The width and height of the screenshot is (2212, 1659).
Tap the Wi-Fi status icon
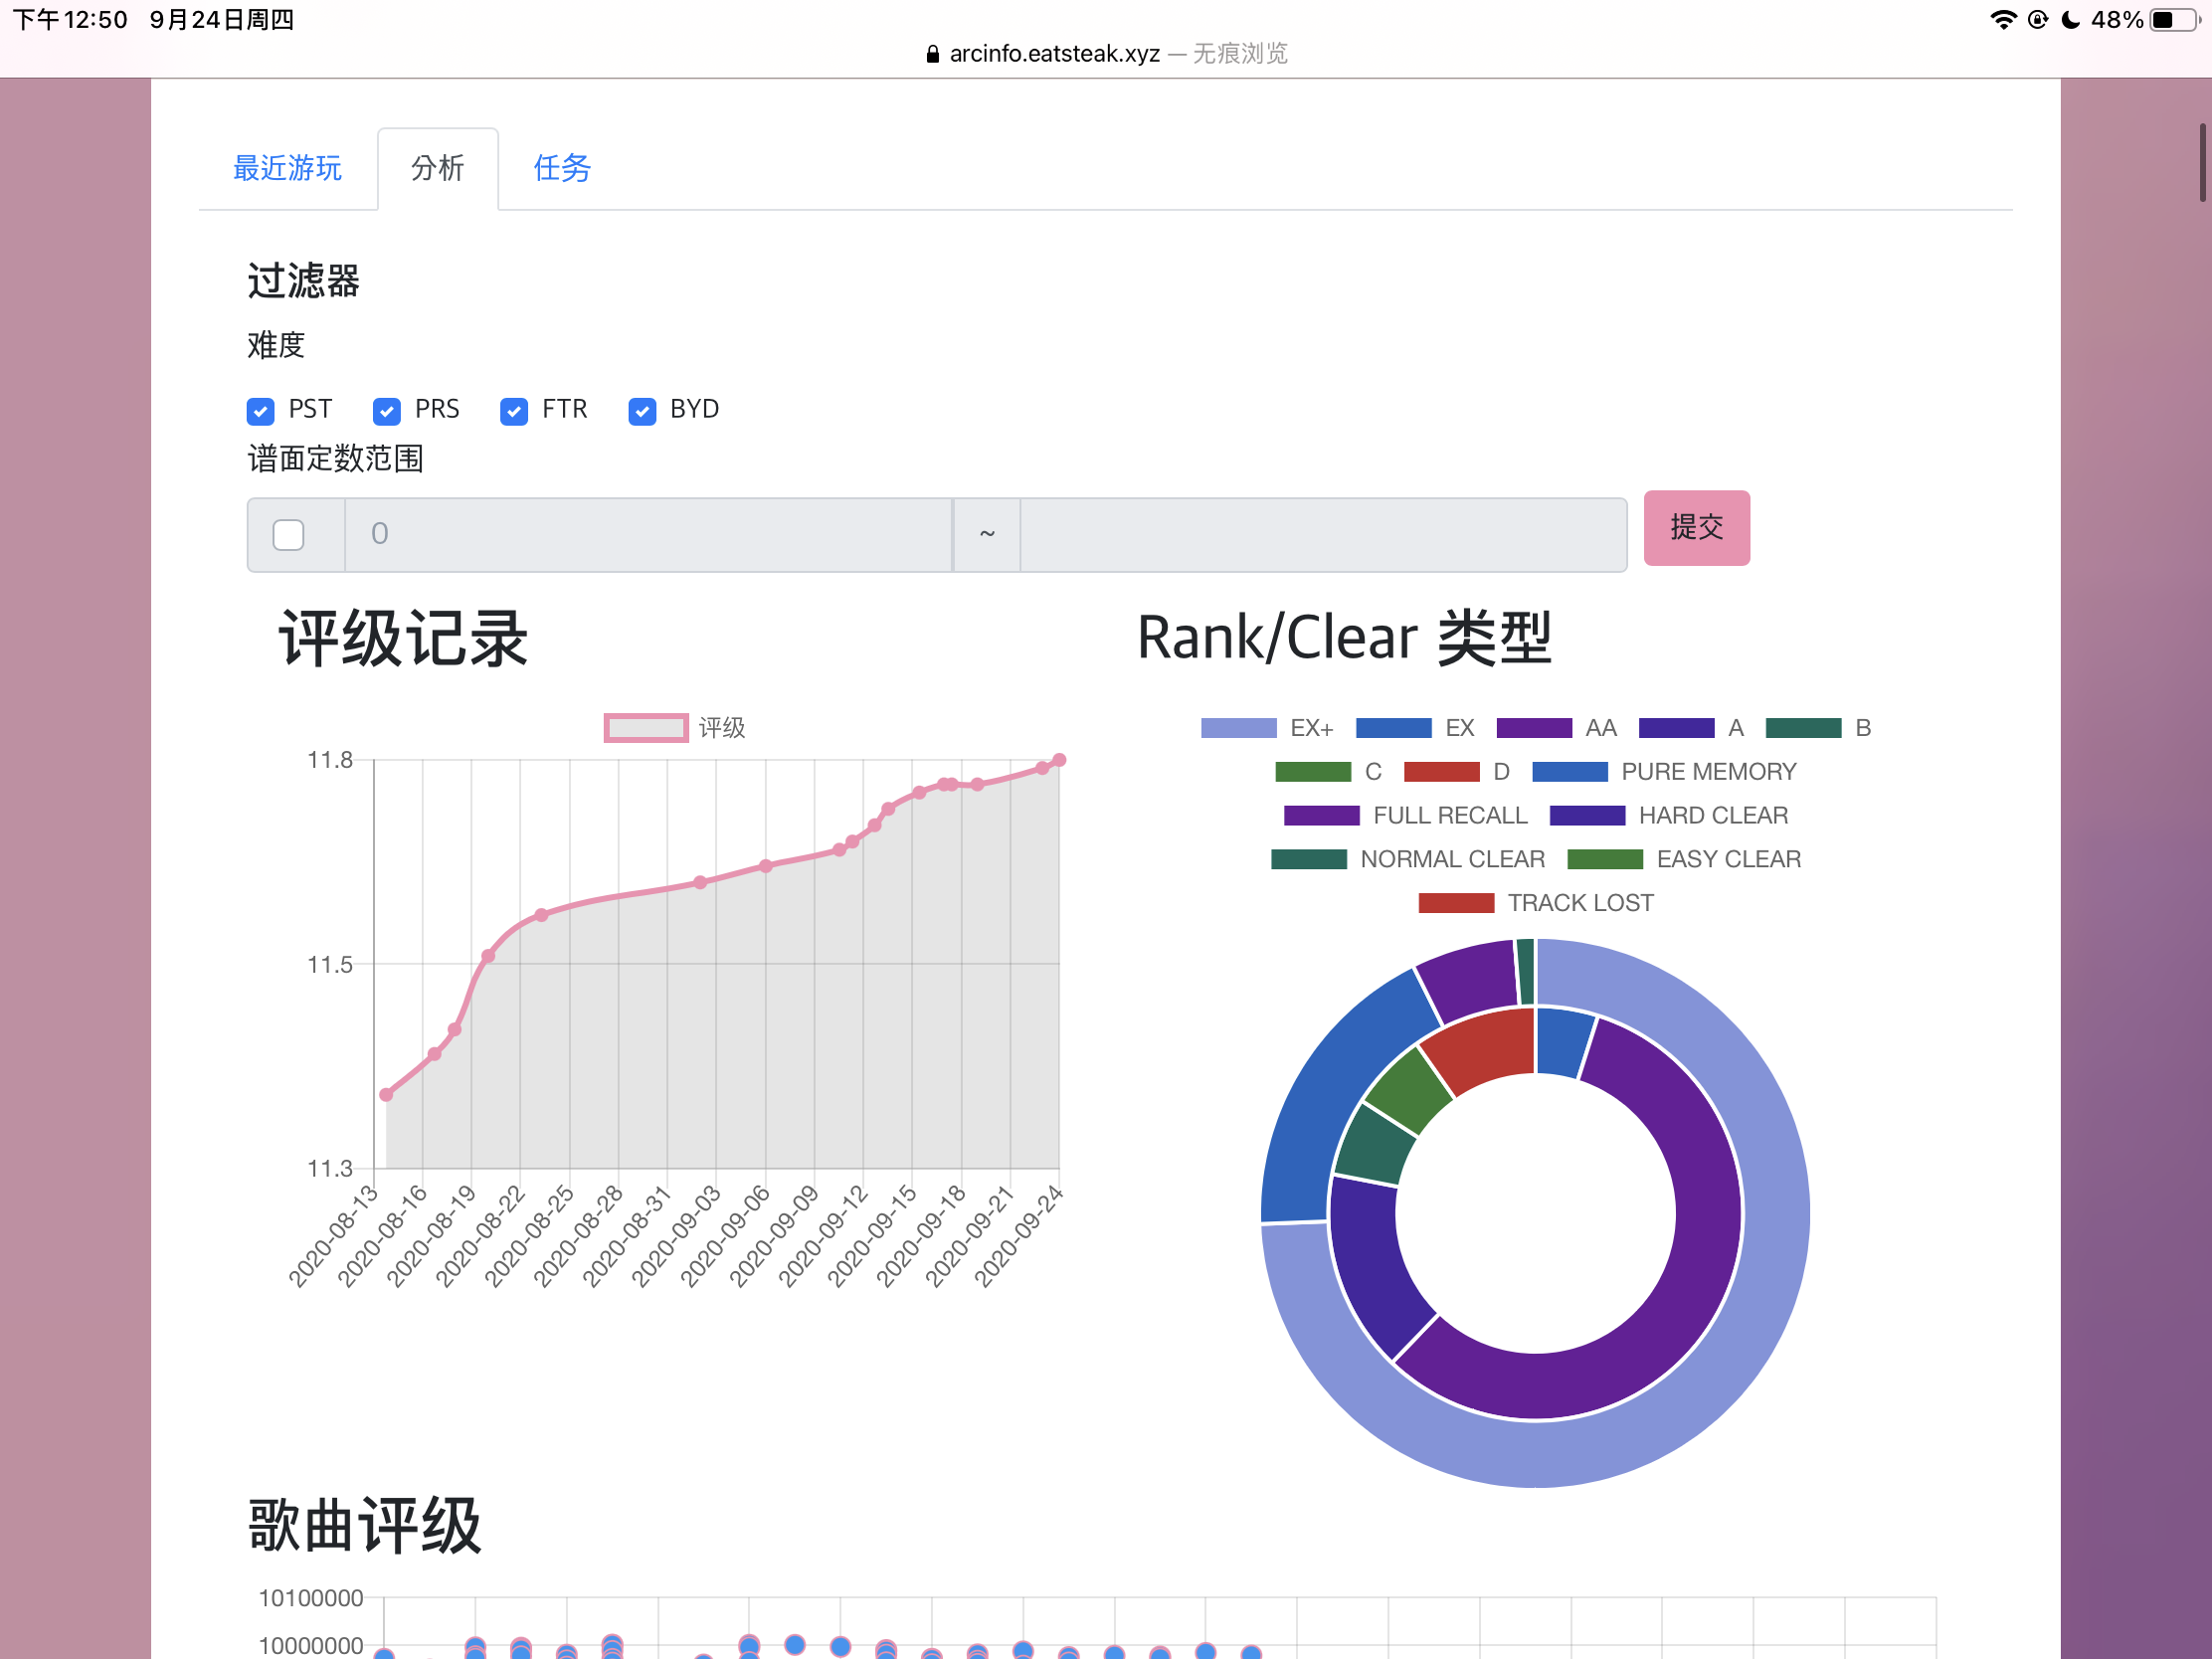click(x=2003, y=20)
